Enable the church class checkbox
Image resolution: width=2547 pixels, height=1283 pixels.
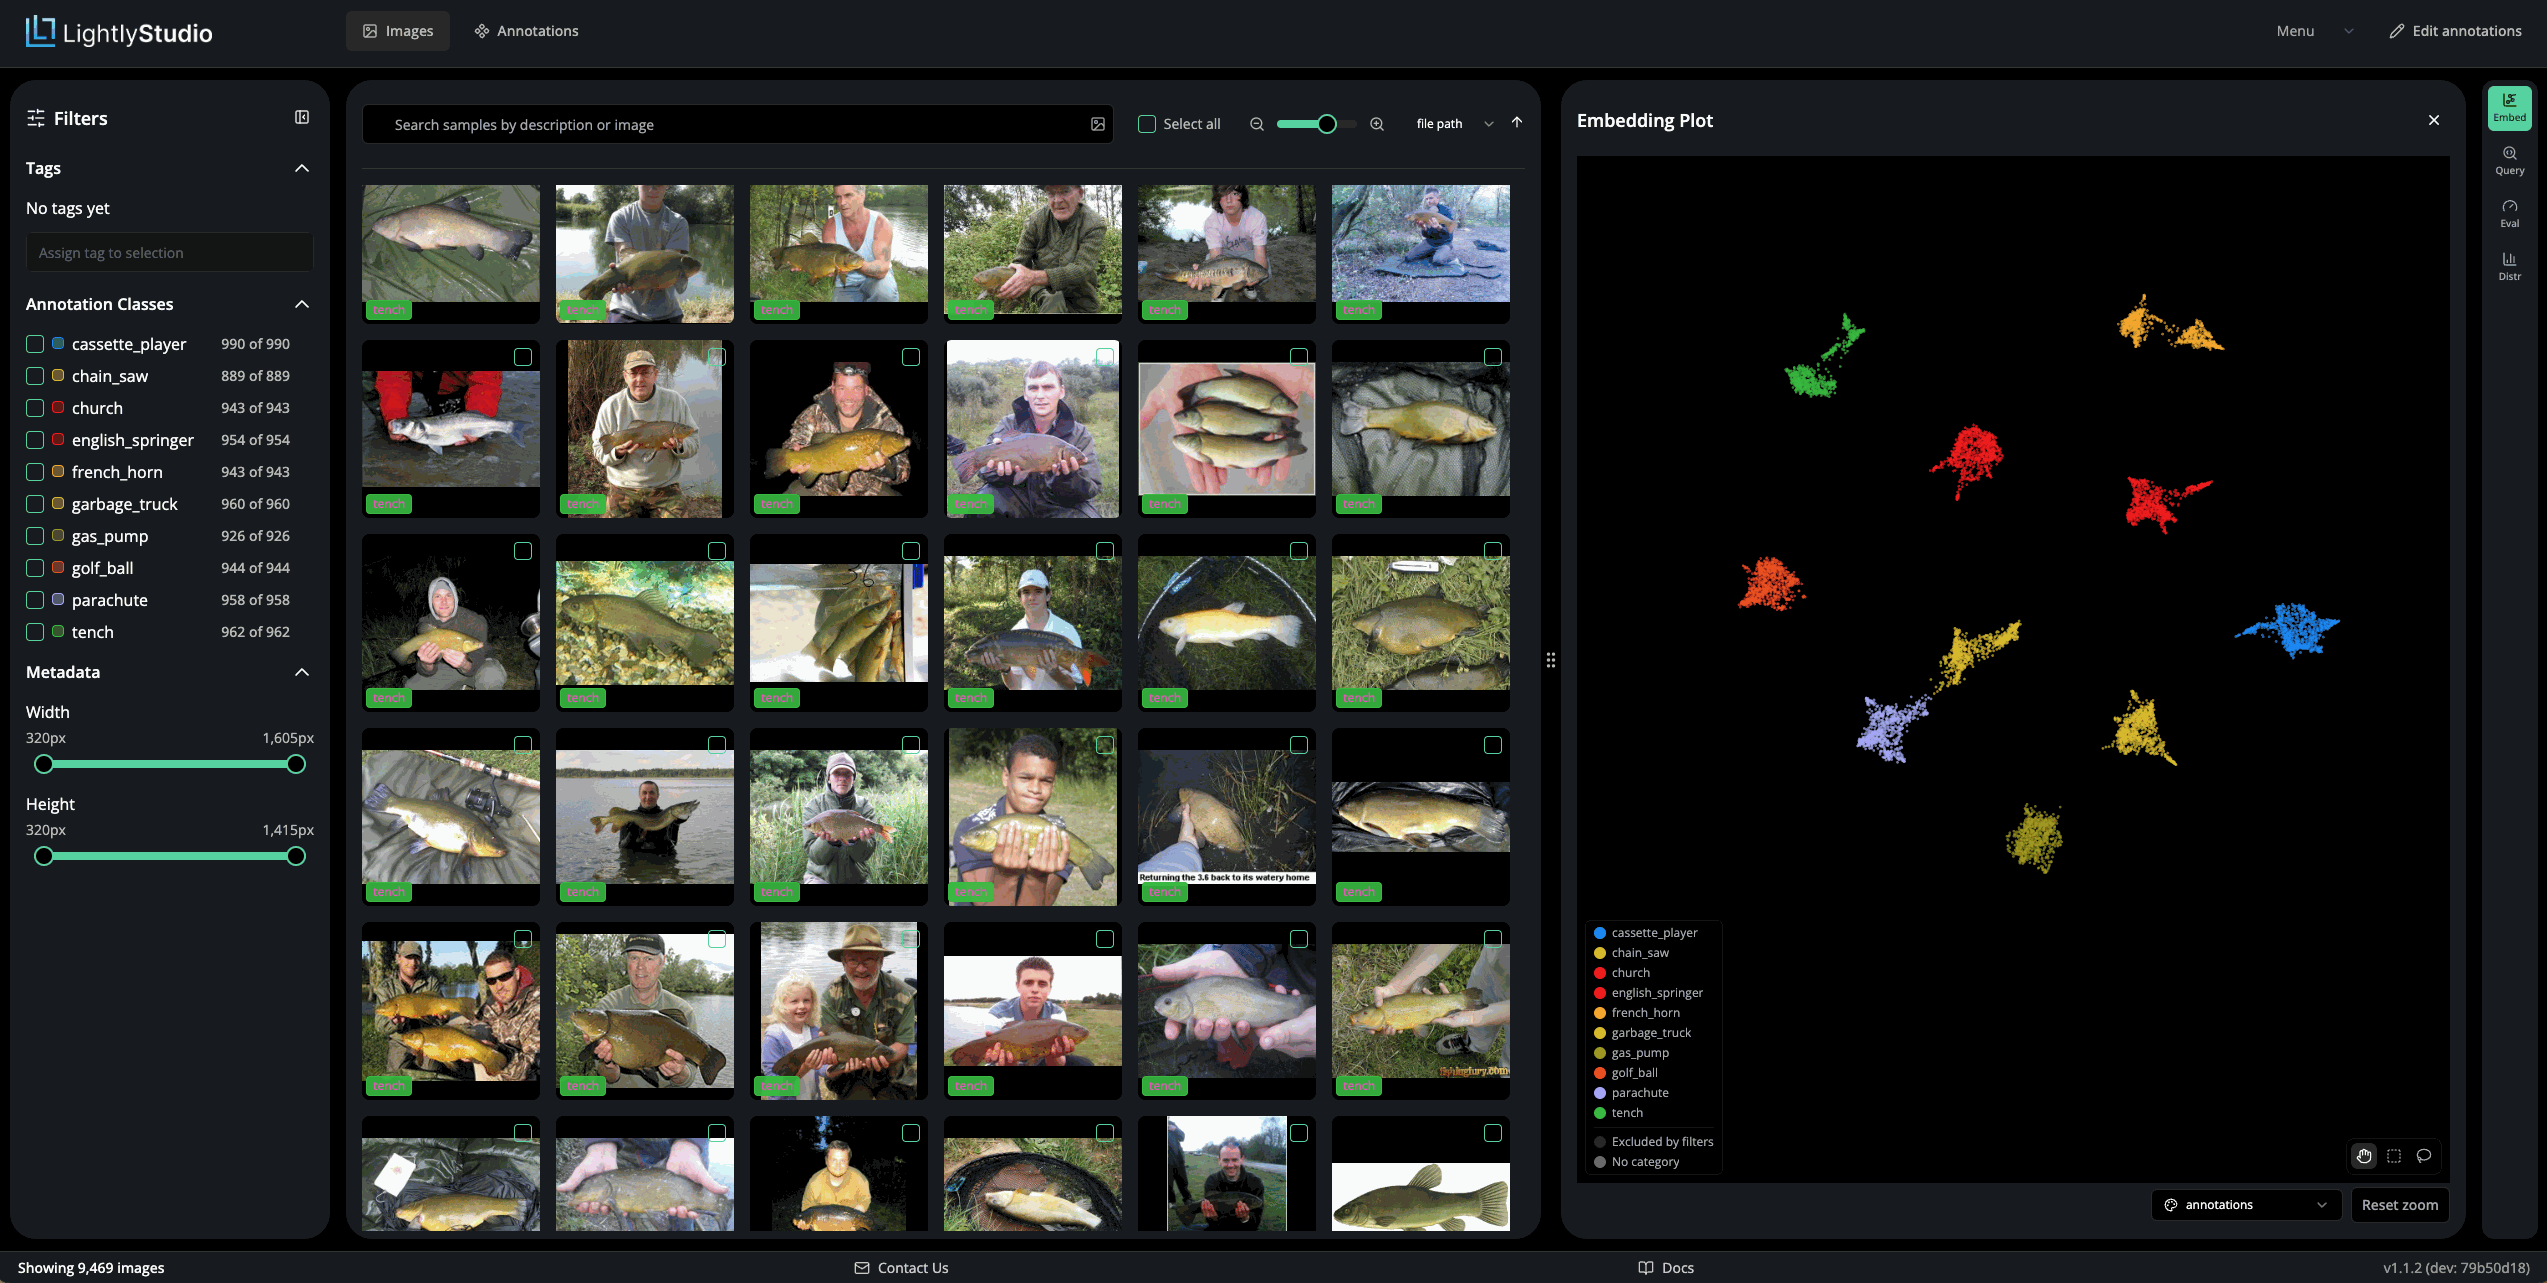35,408
